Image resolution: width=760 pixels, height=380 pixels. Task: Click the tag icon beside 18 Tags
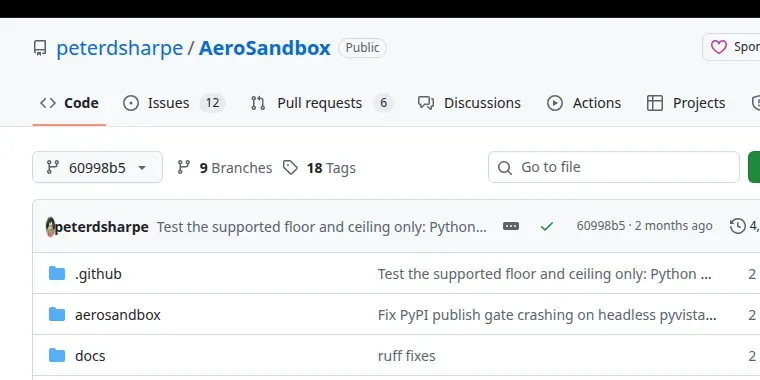click(x=290, y=168)
